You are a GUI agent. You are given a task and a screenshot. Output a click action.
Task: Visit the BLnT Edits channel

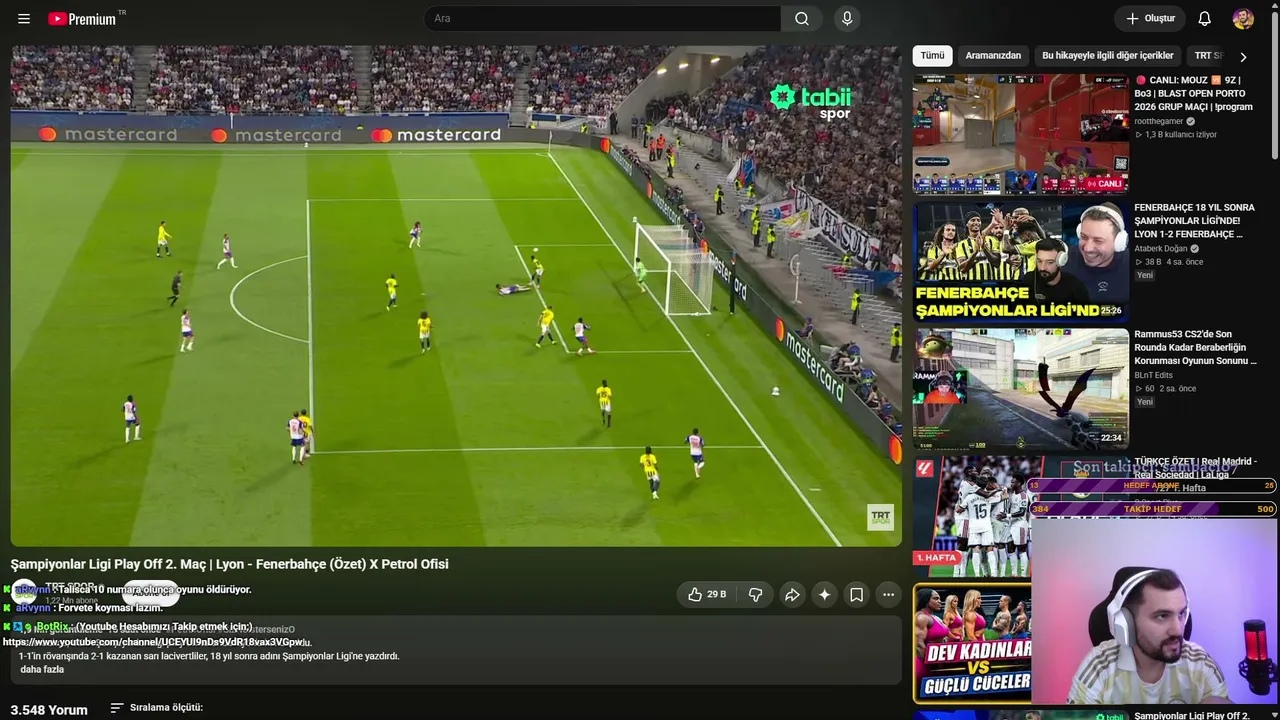(1153, 376)
